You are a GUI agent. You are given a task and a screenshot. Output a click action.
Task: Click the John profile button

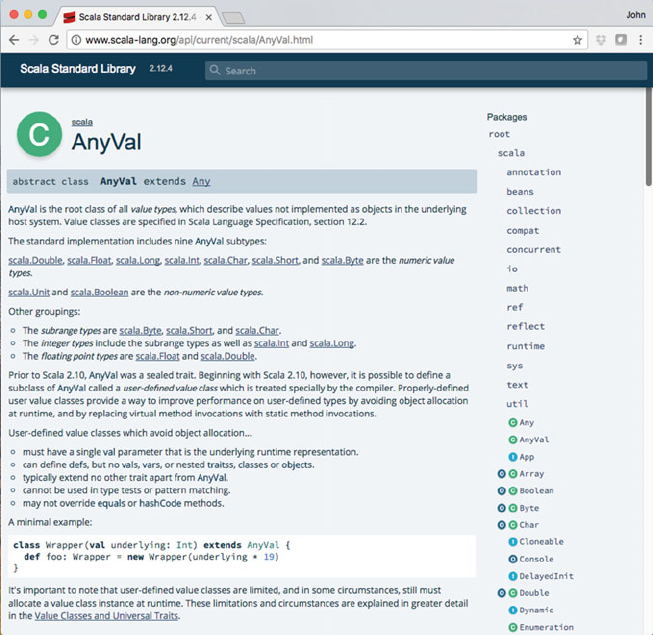[x=636, y=15]
